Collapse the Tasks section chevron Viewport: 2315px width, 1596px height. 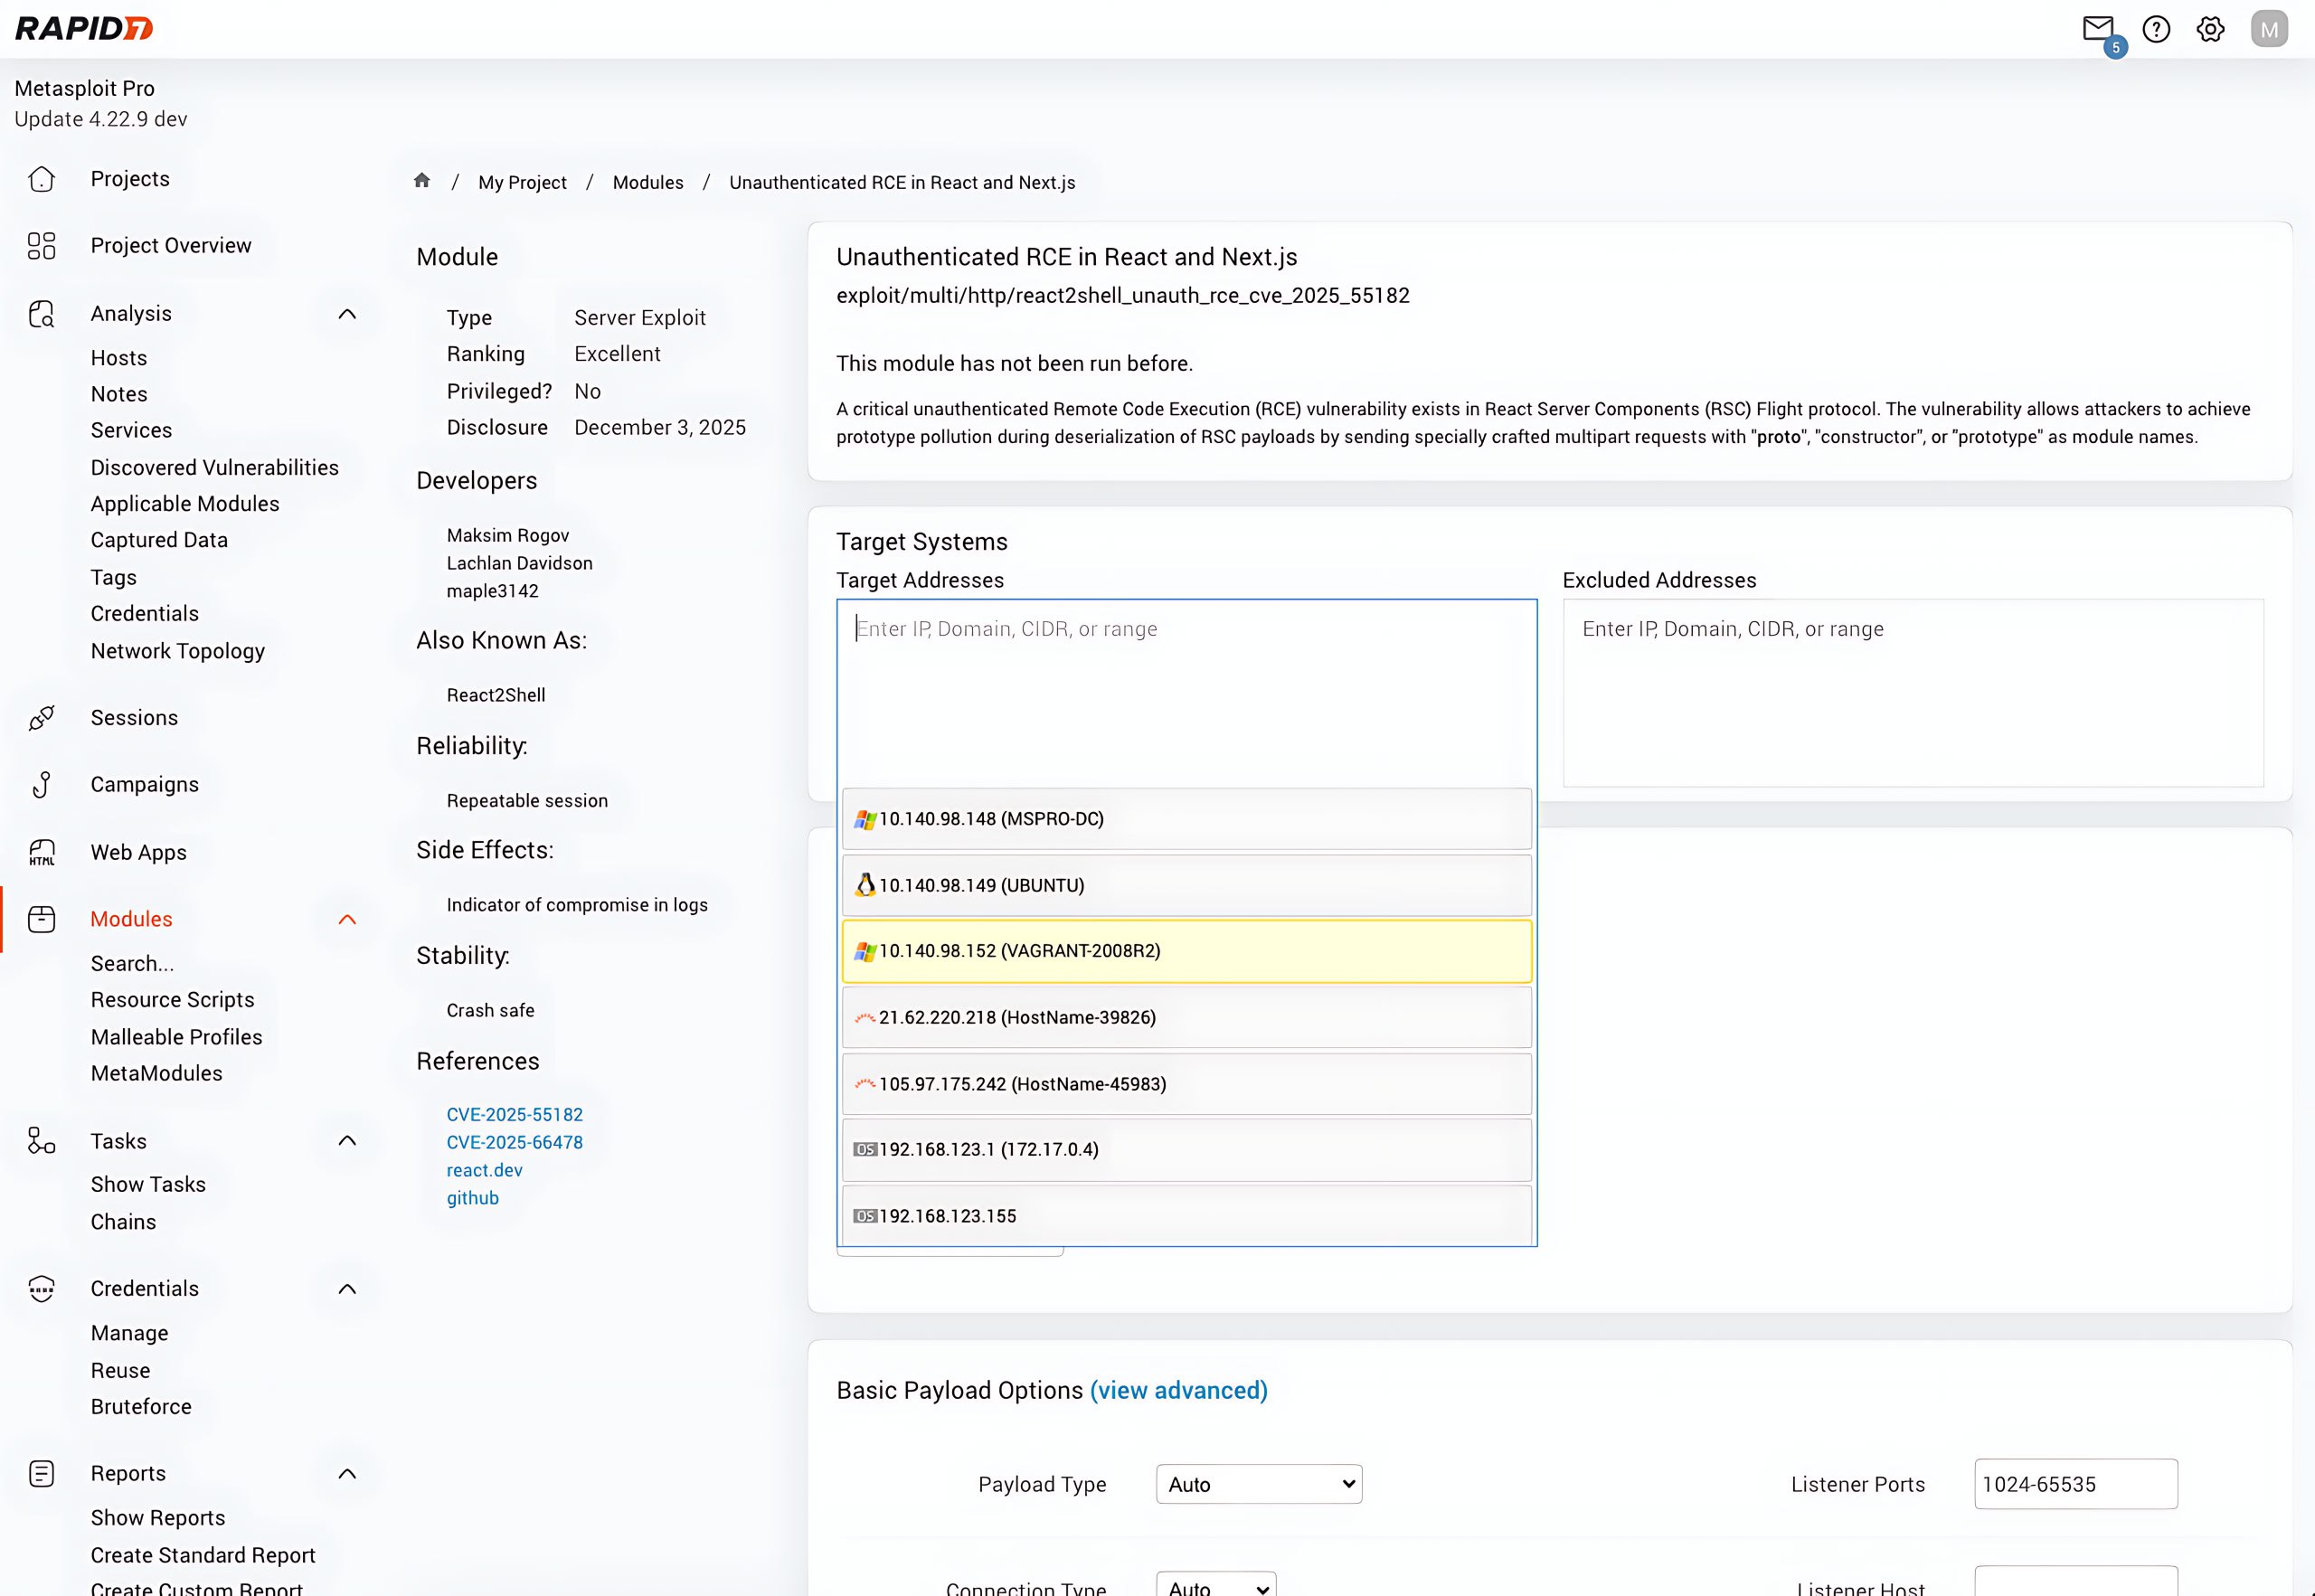(x=347, y=1141)
